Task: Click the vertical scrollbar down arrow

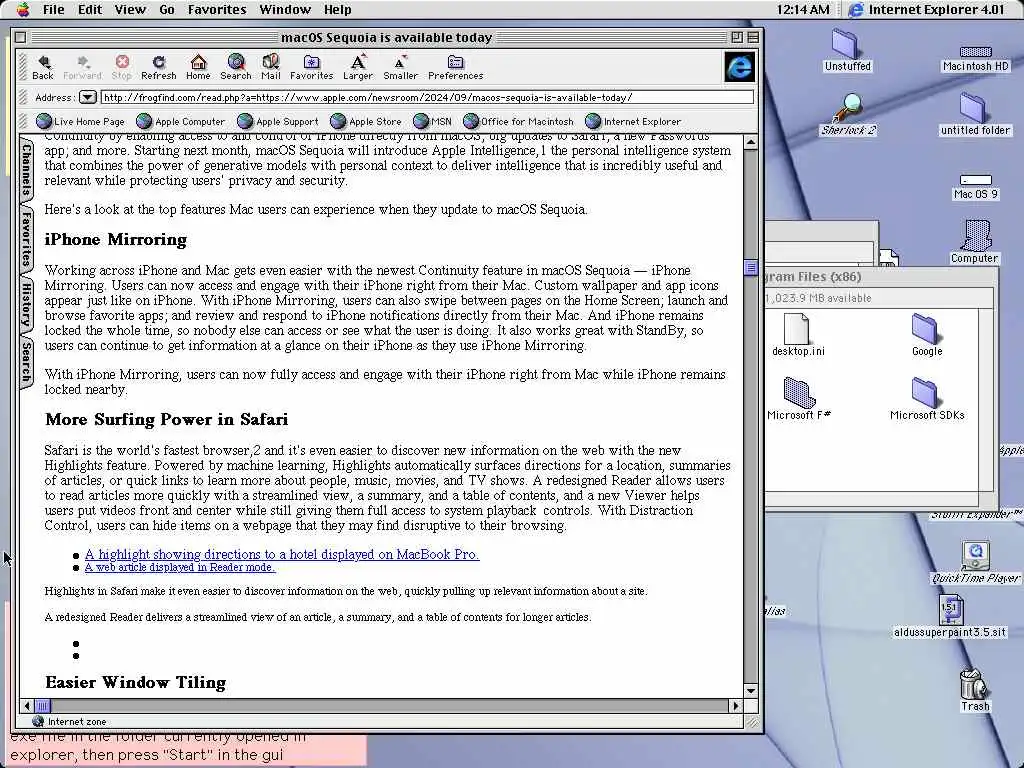Action: pyautogui.click(x=750, y=690)
